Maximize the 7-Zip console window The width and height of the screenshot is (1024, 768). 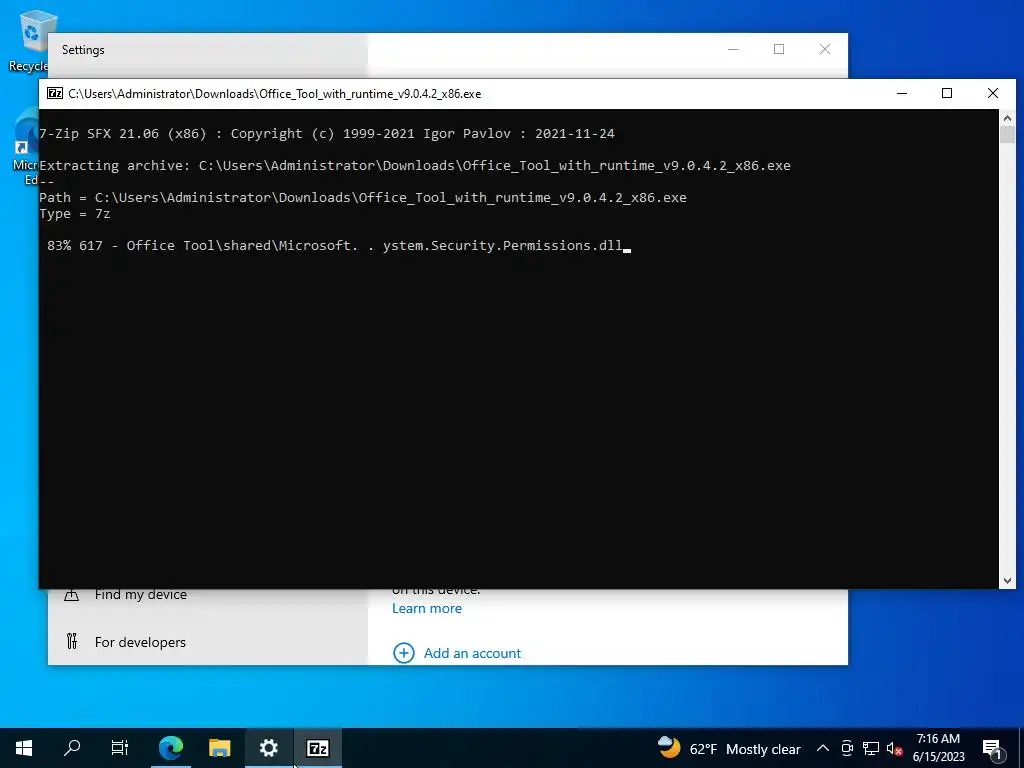click(947, 93)
